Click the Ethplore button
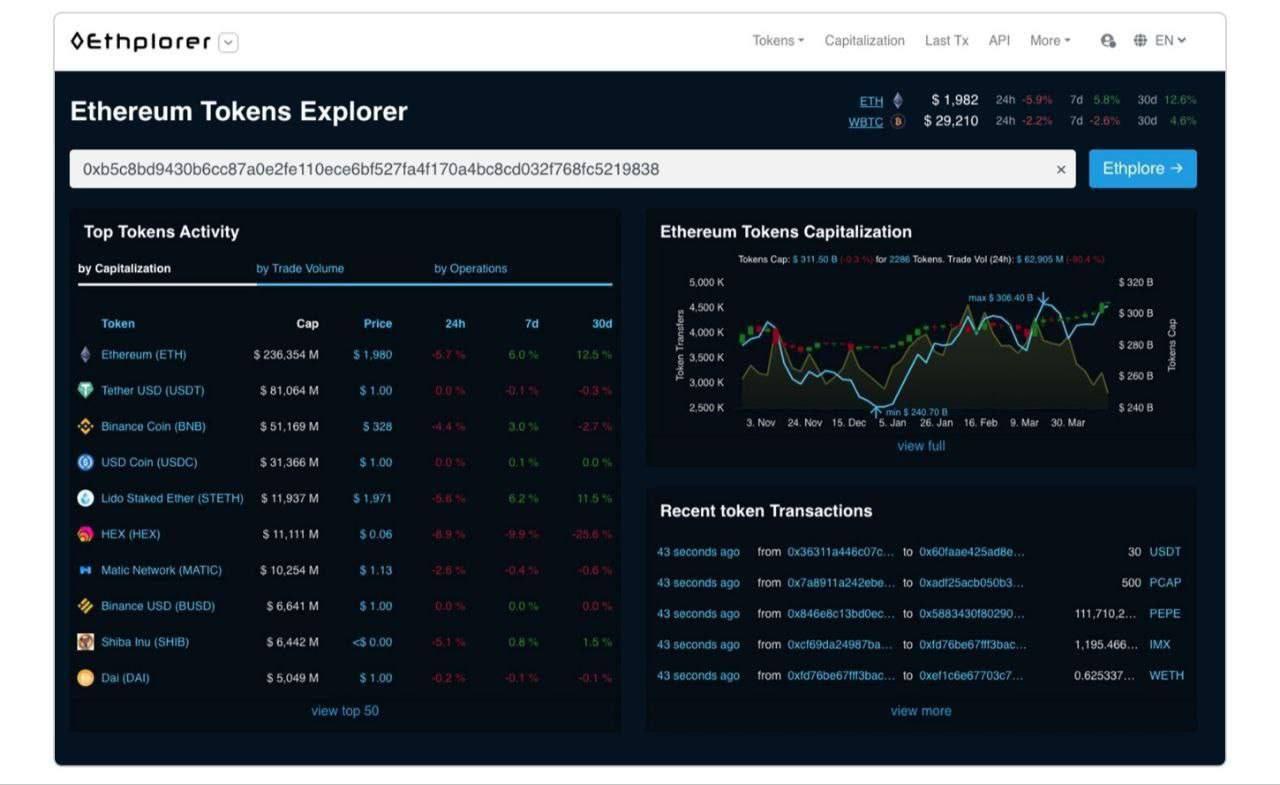This screenshot has height=785, width=1280. (x=1142, y=169)
